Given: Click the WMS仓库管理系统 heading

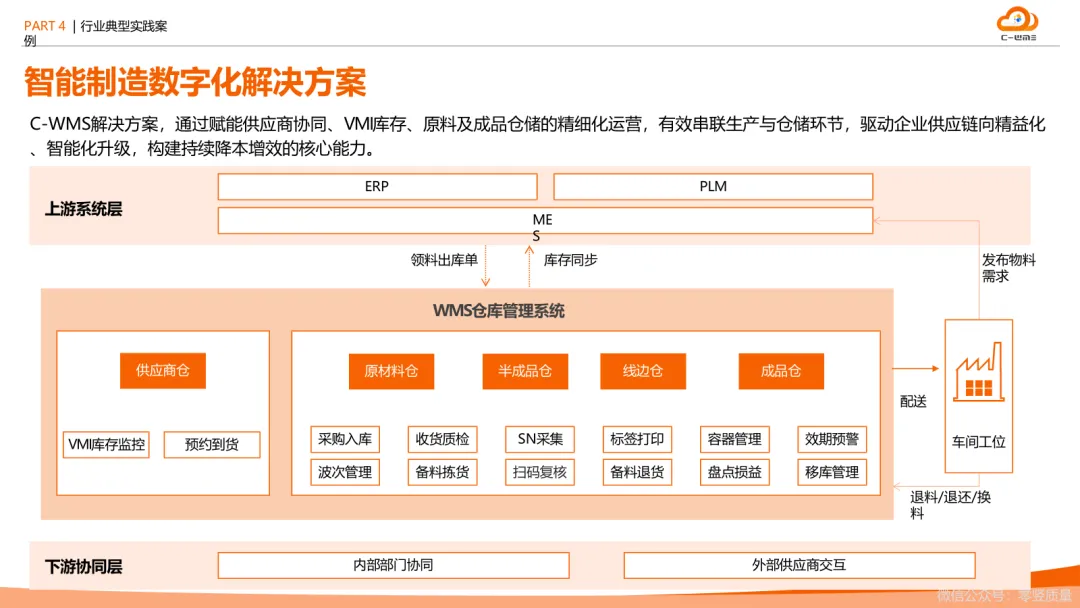Looking at the screenshot, I should point(499,311).
